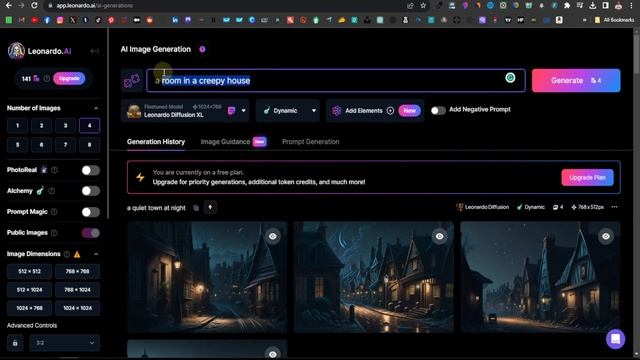640x360 pixels.
Task: Open browser extensions puzzle icon
Action: [x=567, y=6]
